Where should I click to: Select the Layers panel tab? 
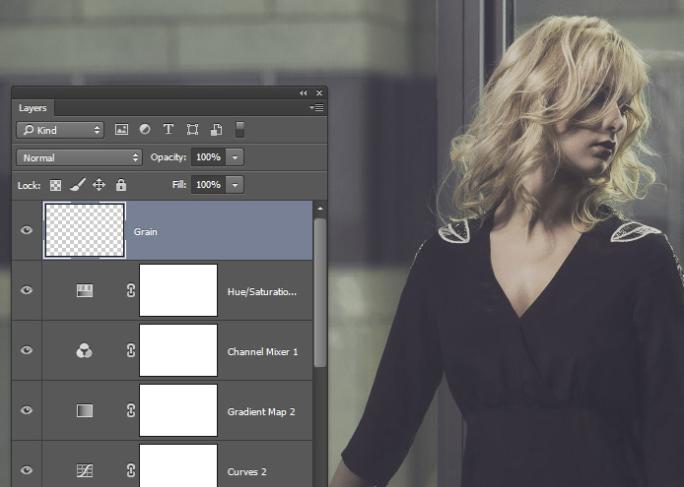[x=32, y=107]
